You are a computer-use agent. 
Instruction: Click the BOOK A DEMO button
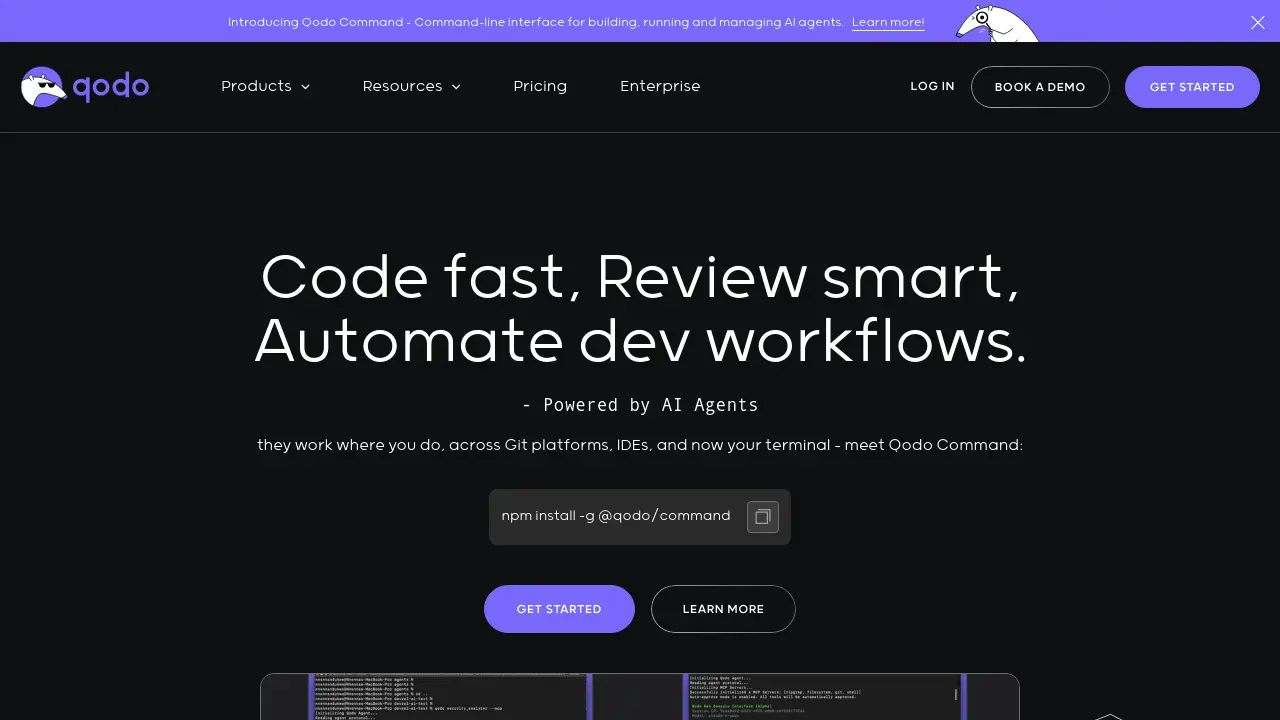tap(1040, 87)
